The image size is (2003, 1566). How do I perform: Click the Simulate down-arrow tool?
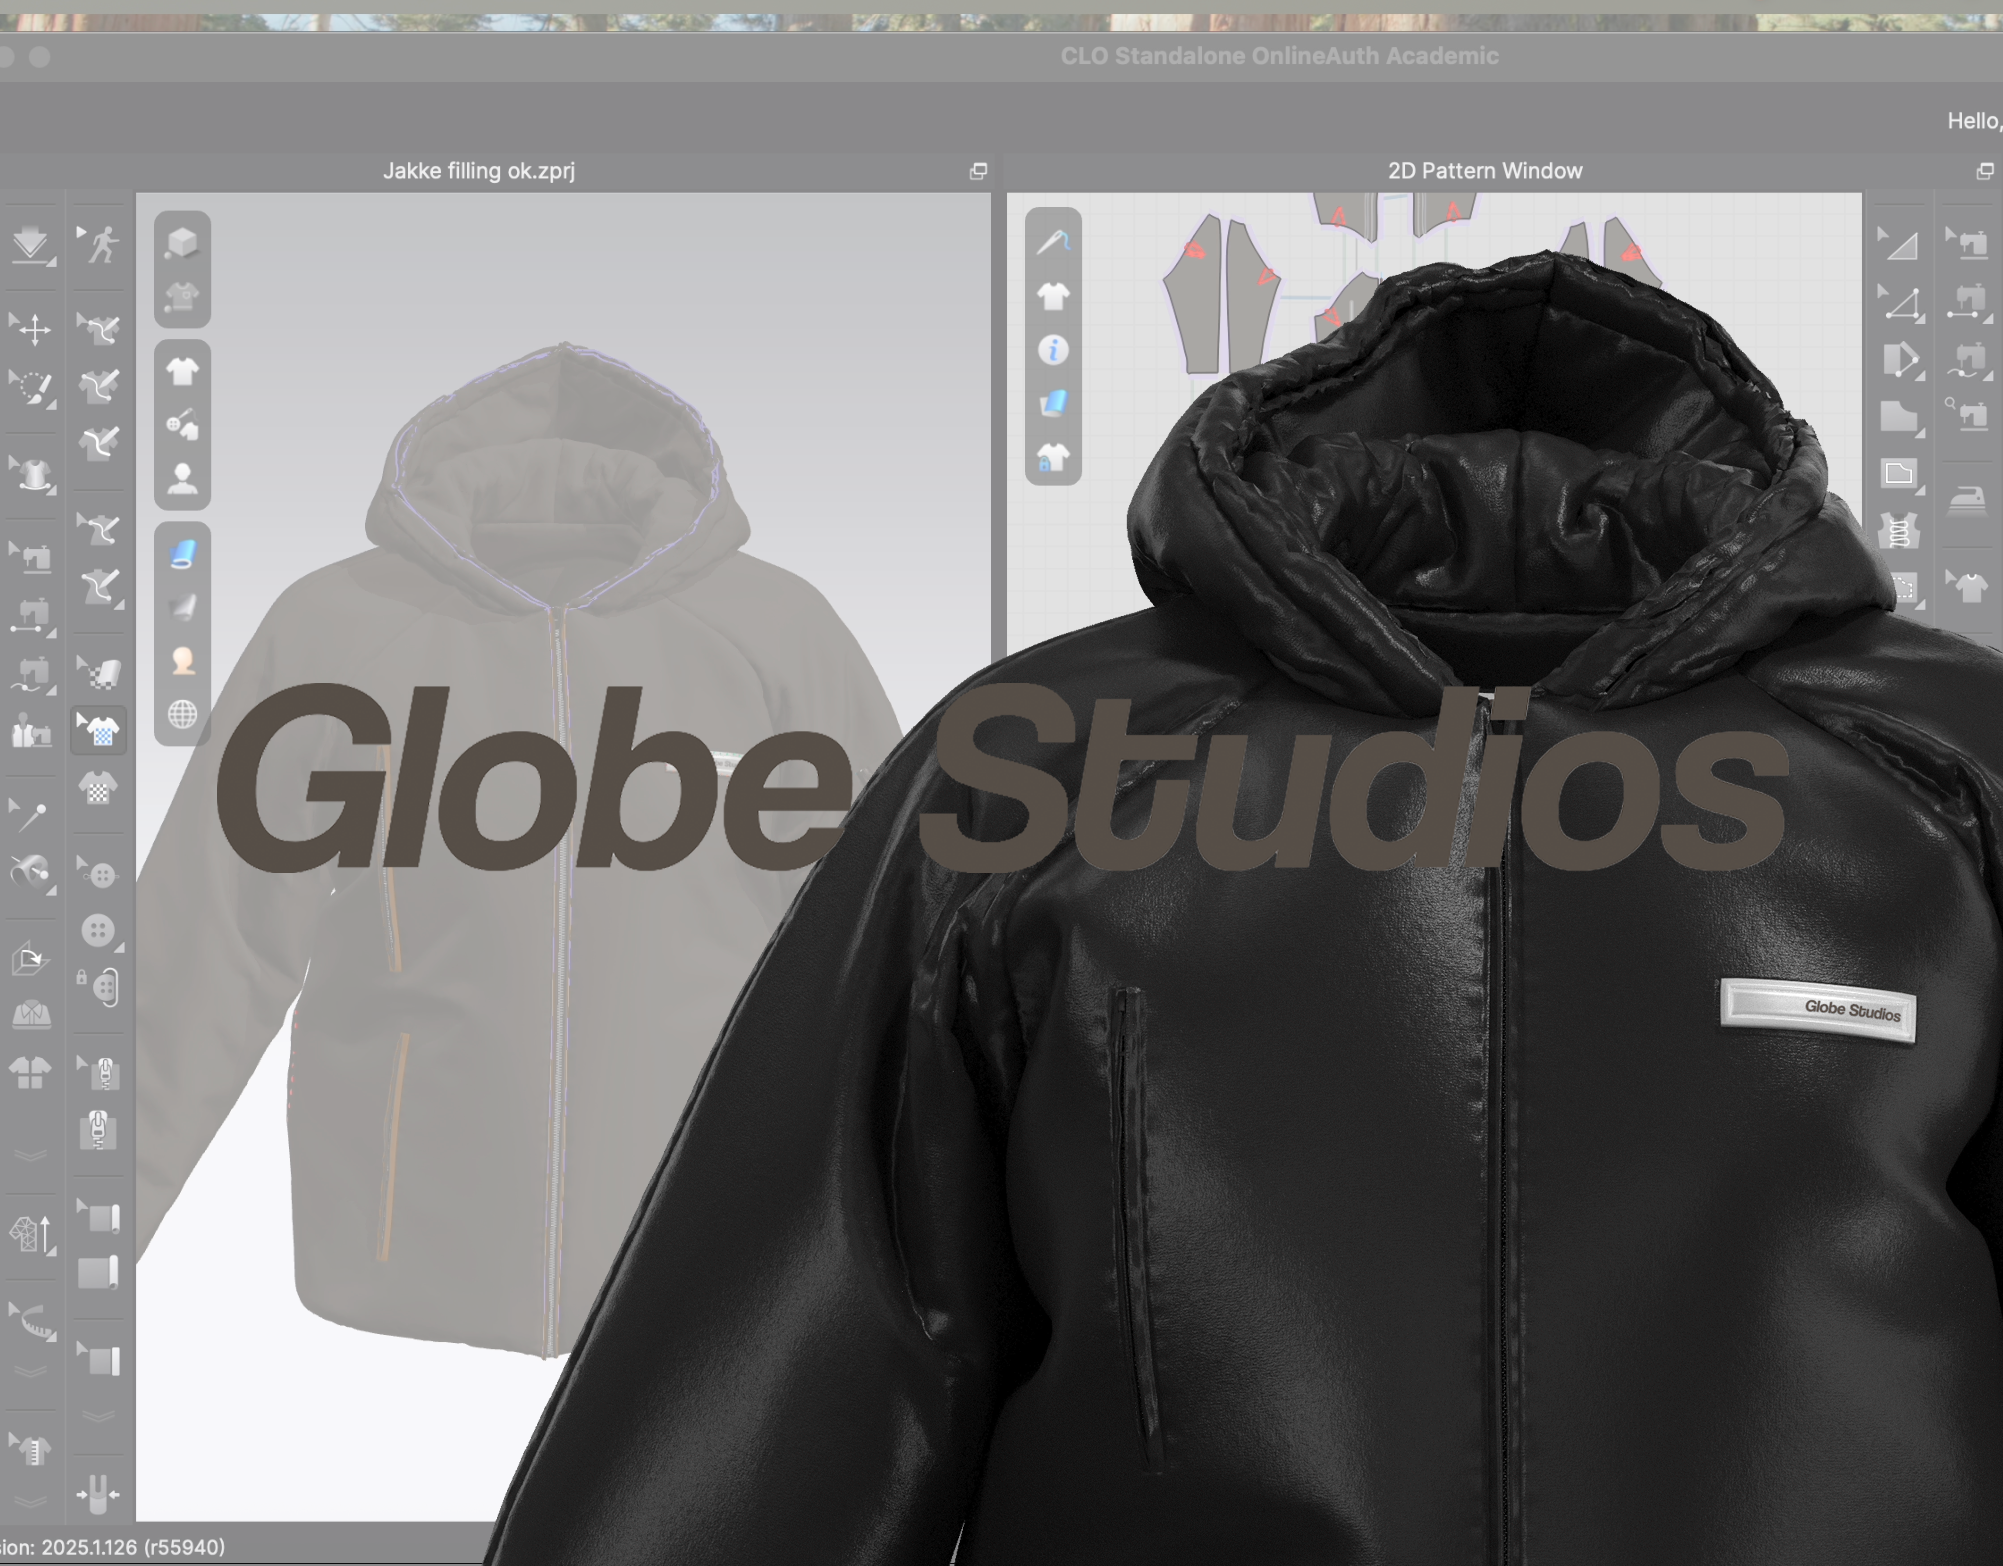click(30, 244)
